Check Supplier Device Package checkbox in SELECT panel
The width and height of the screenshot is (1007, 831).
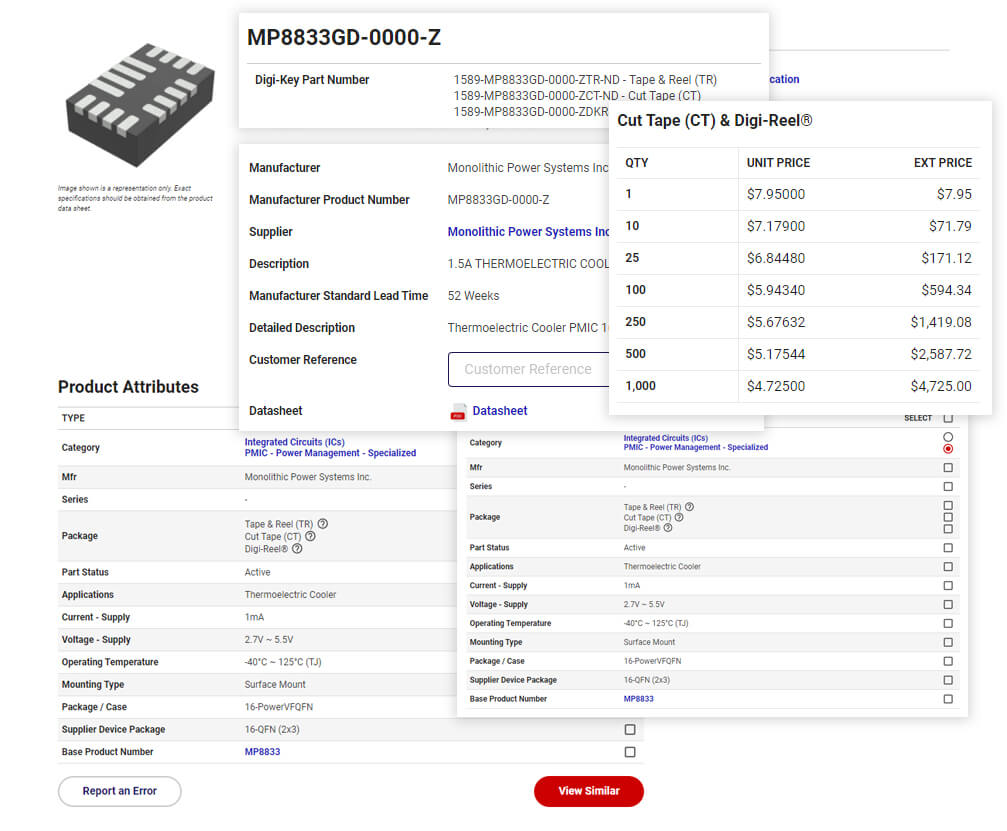(x=948, y=680)
